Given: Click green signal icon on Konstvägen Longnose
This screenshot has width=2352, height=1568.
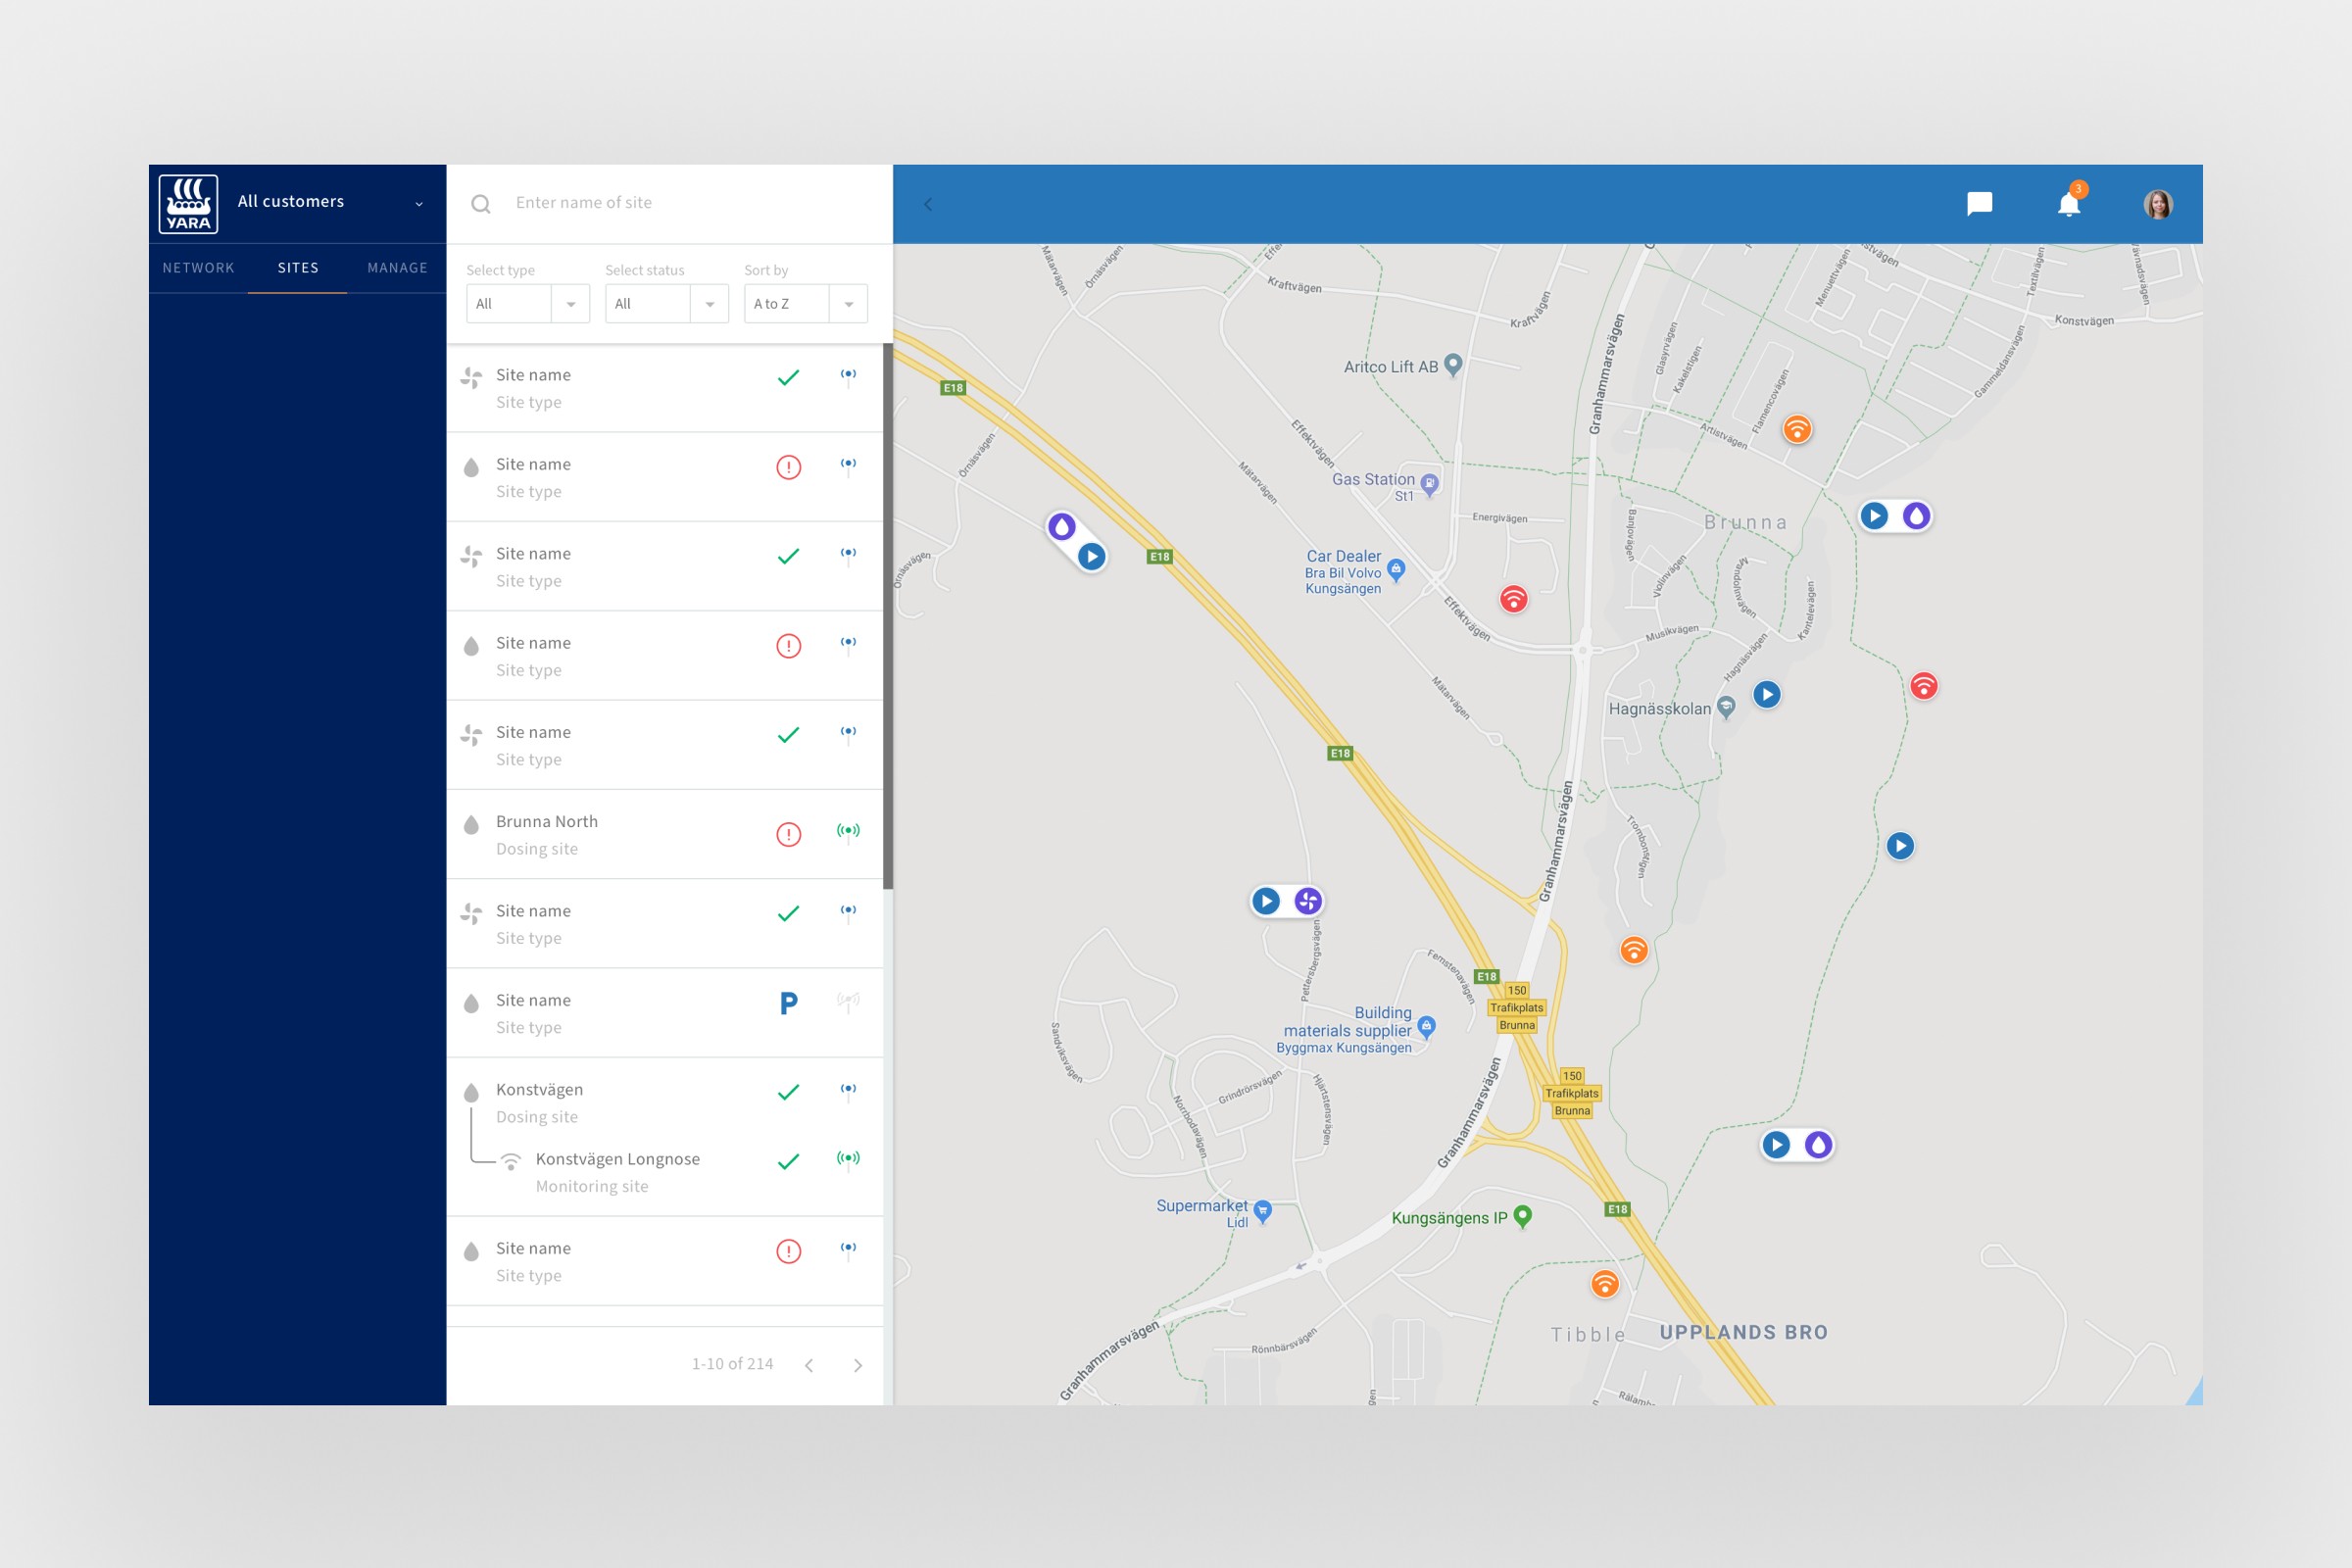Looking at the screenshot, I should pos(847,1158).
